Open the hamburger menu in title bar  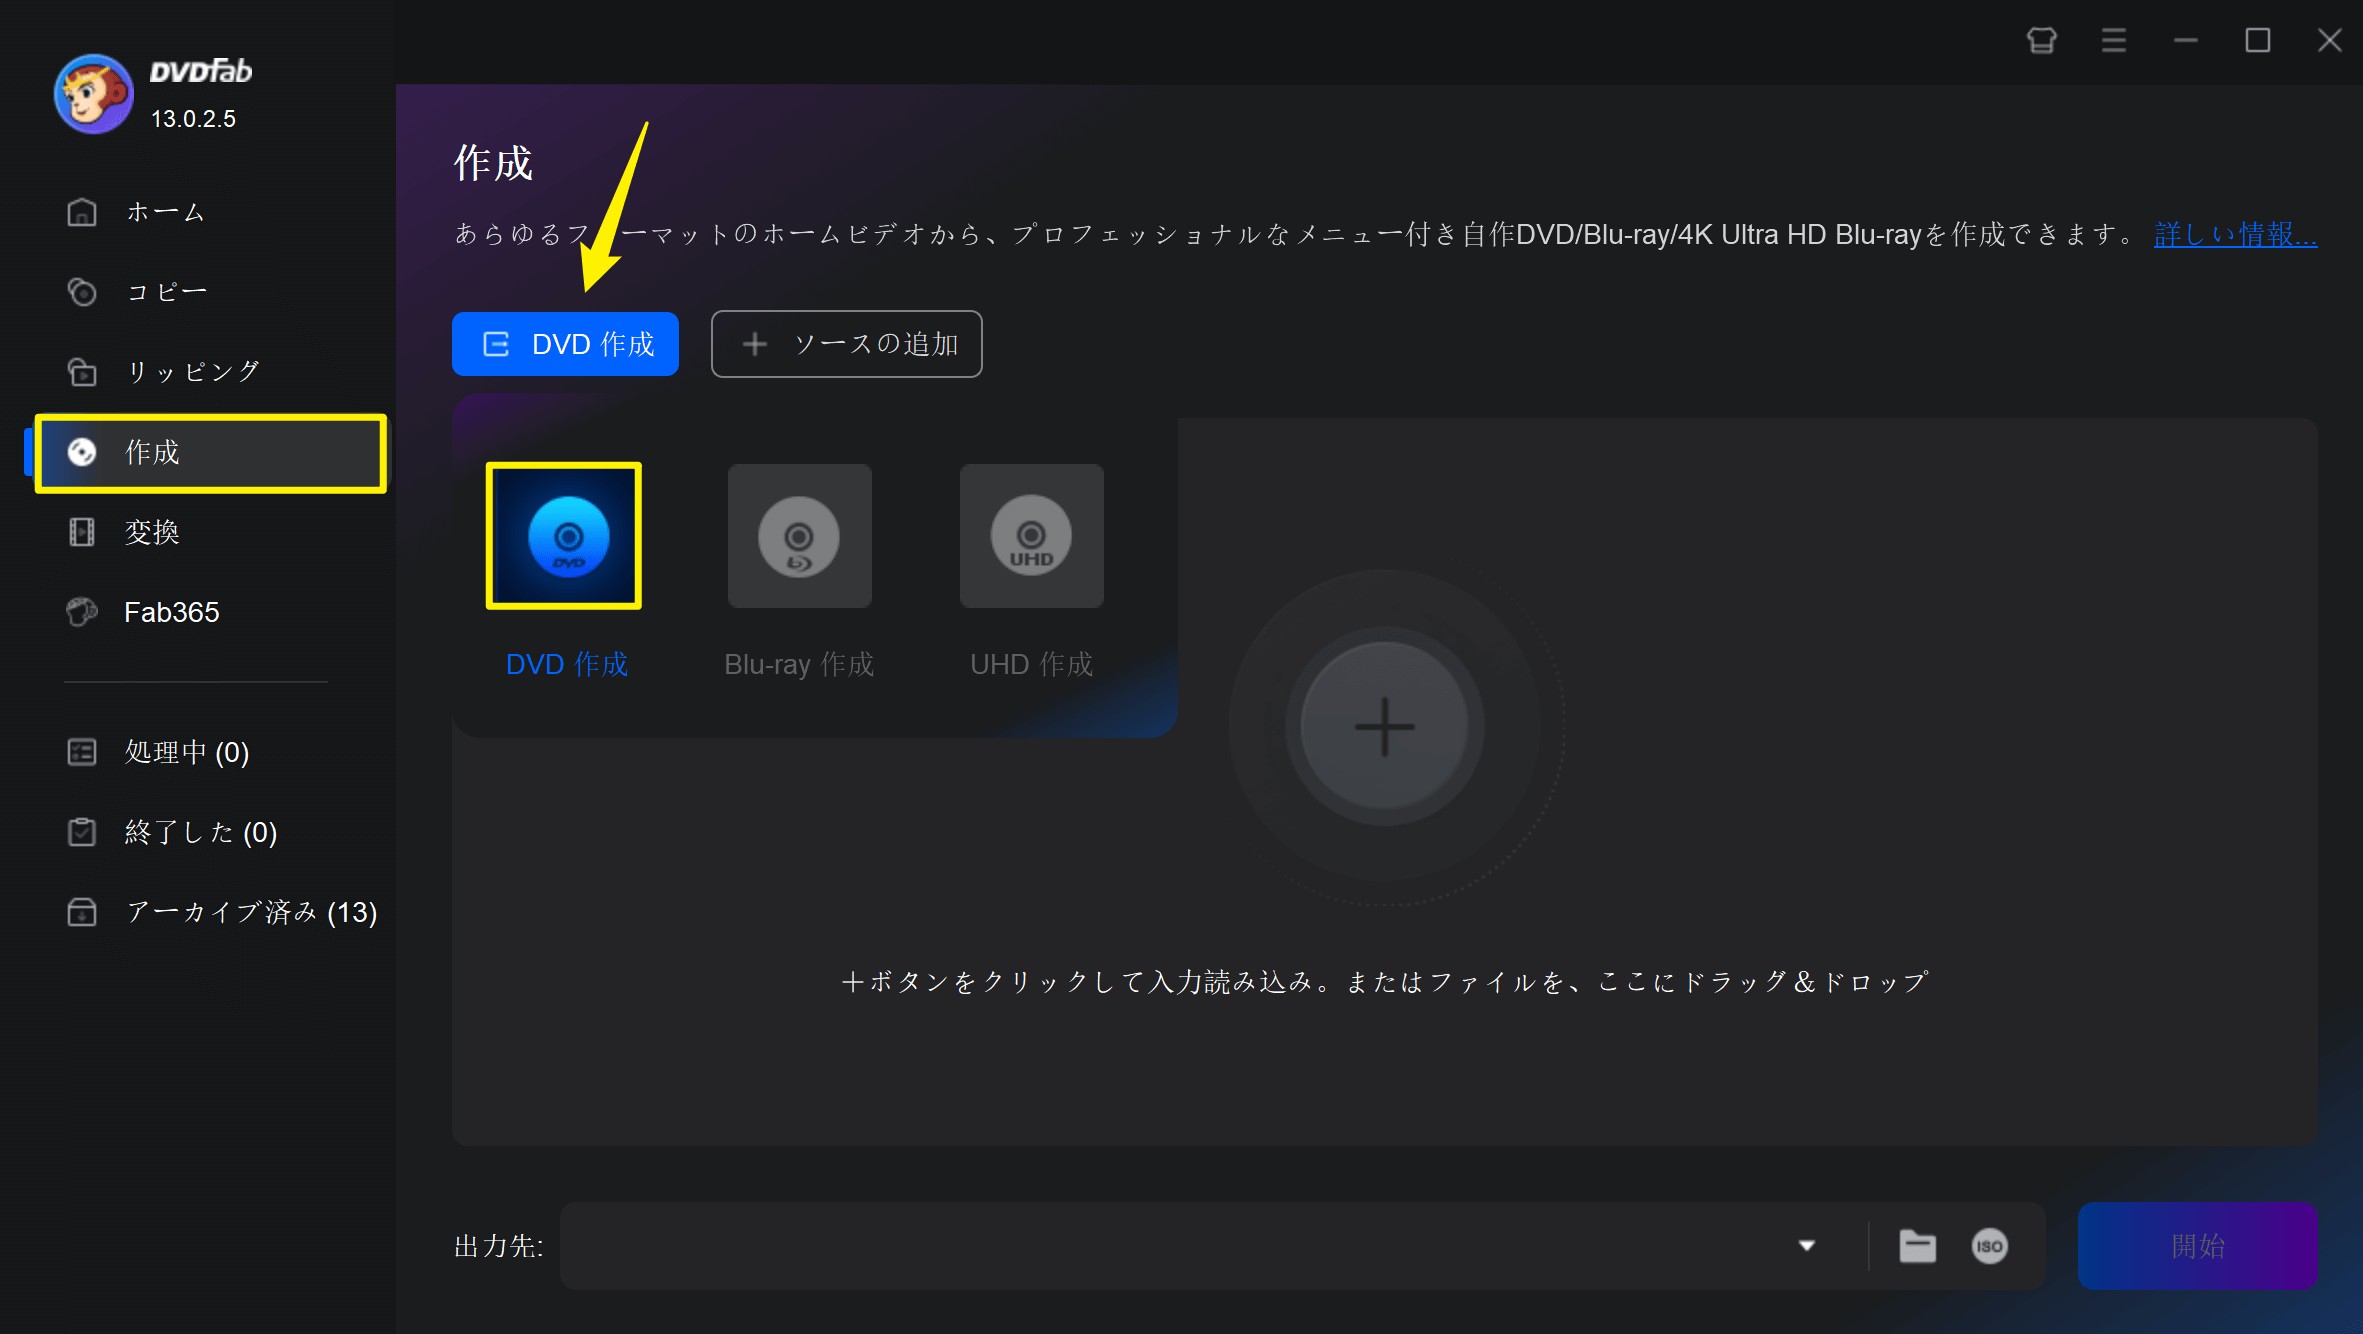[2113, 40]
